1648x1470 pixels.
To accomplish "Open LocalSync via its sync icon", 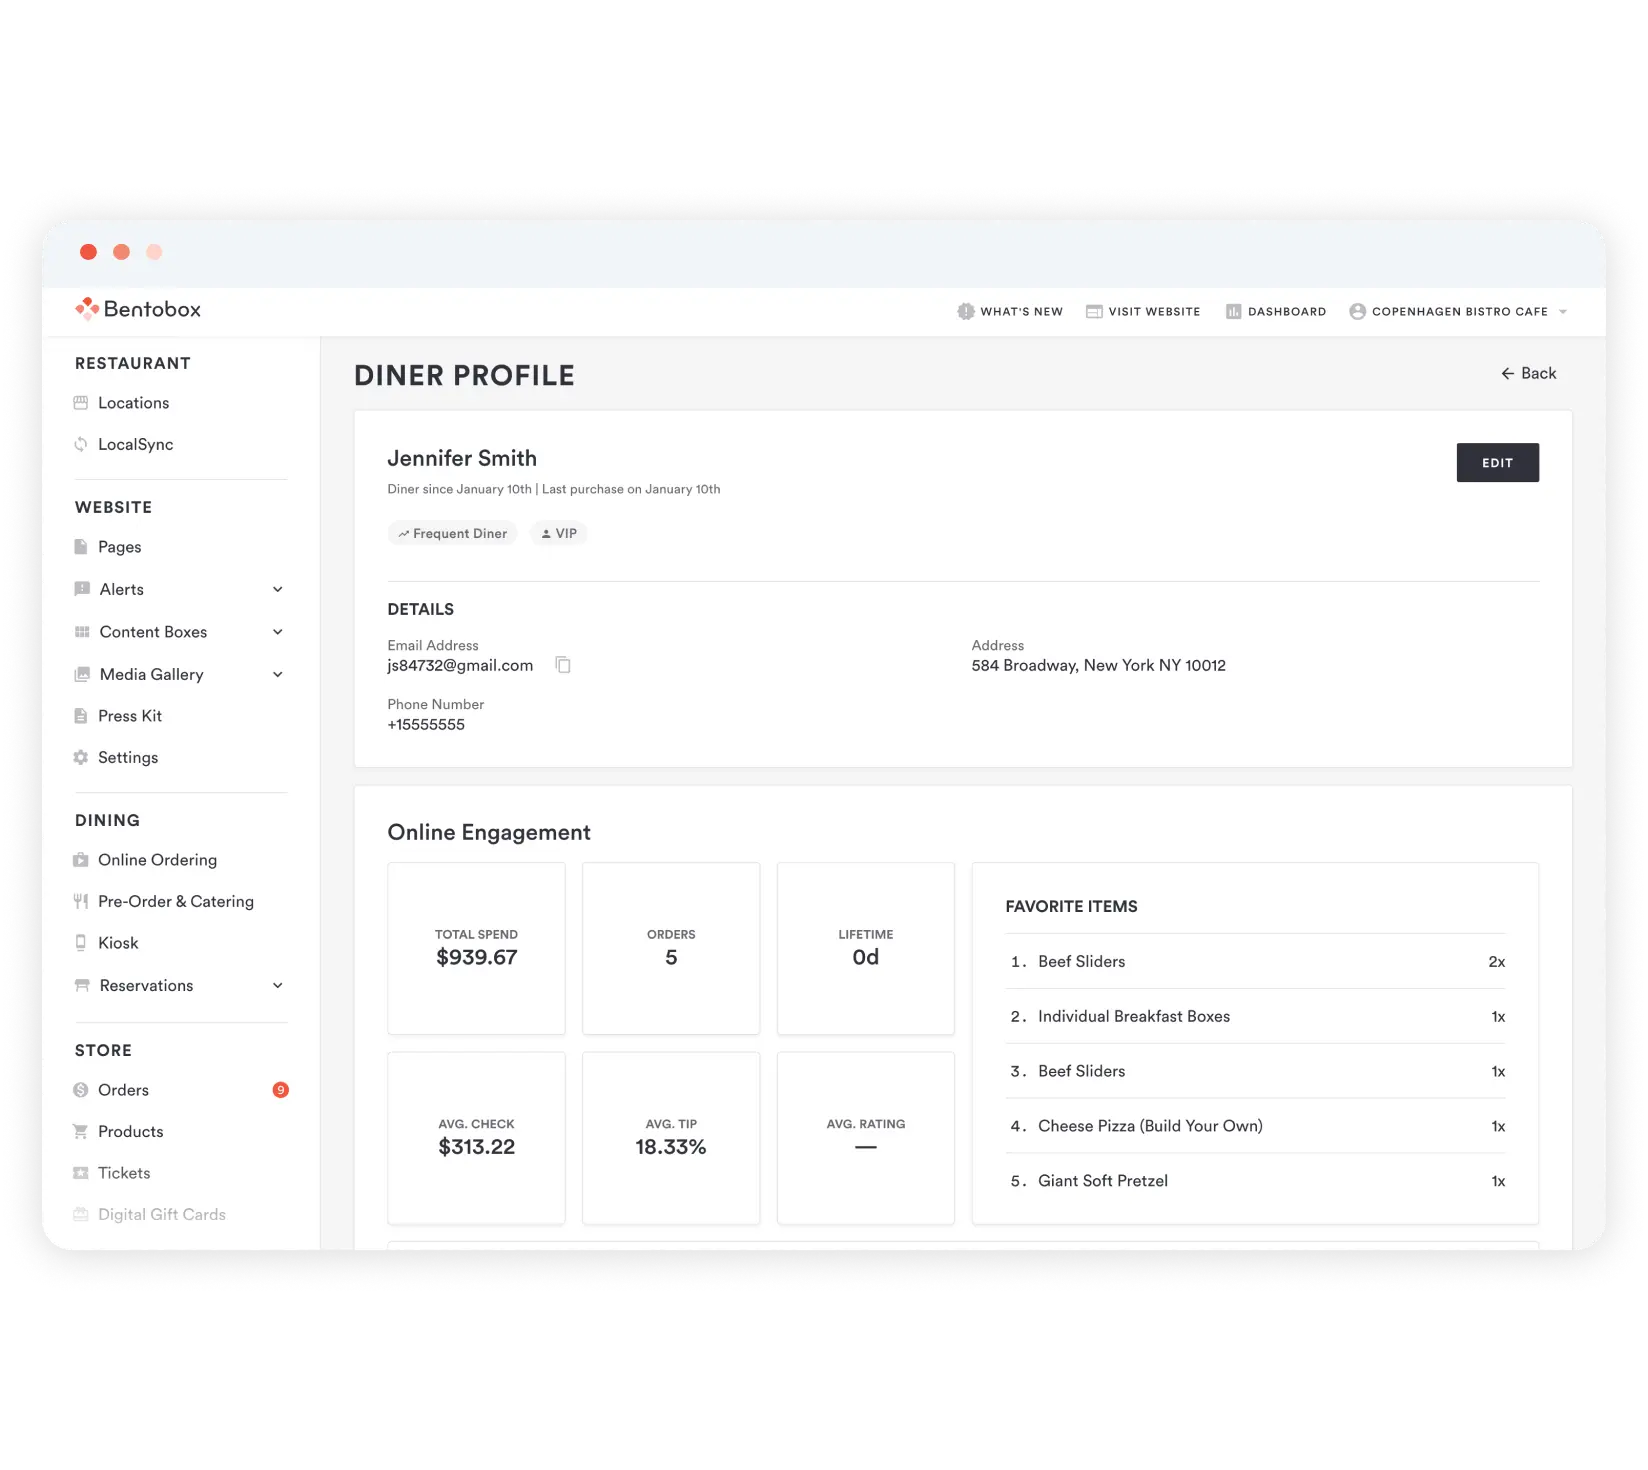I will (x=81, y=444).
